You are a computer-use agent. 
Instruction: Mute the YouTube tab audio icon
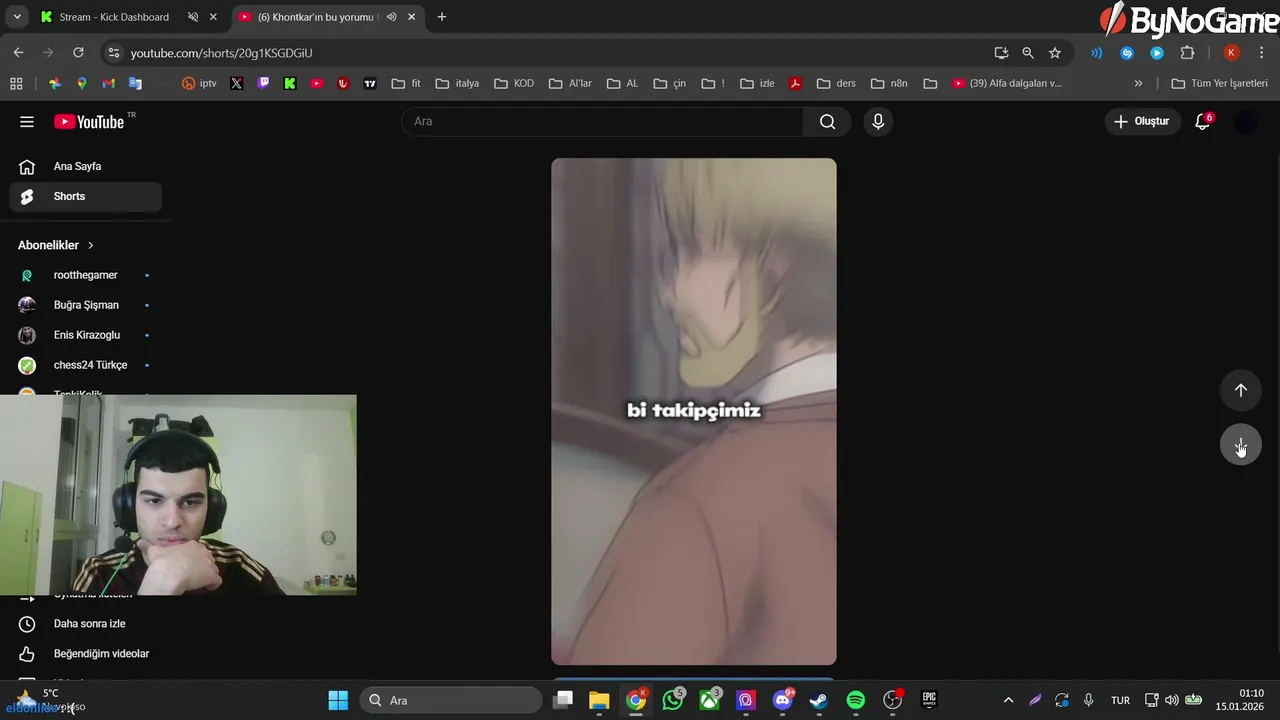pyautogui.click(x=391, y=17)
